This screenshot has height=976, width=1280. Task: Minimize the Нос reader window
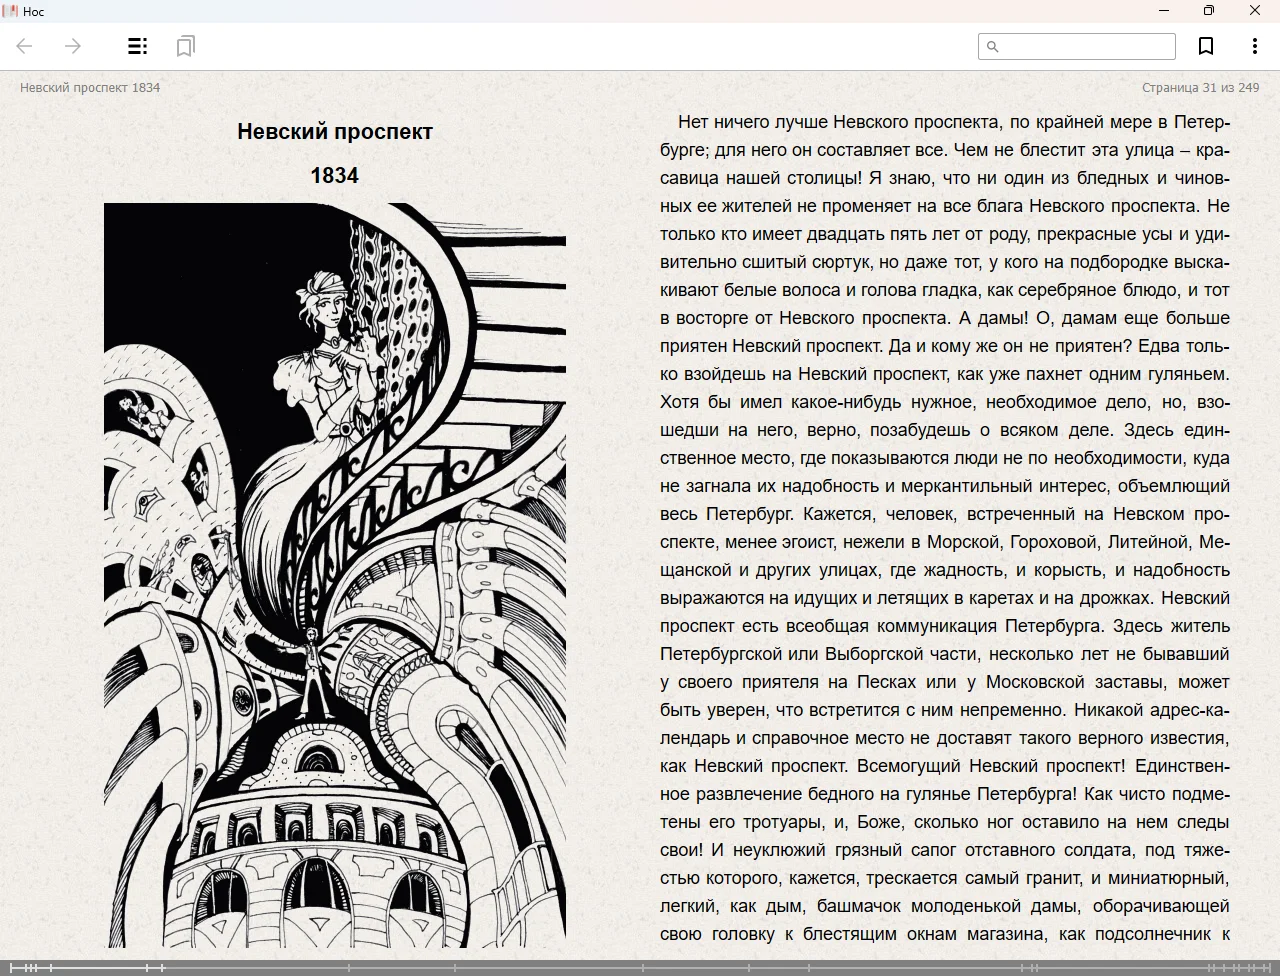(x=1164, y=11)
